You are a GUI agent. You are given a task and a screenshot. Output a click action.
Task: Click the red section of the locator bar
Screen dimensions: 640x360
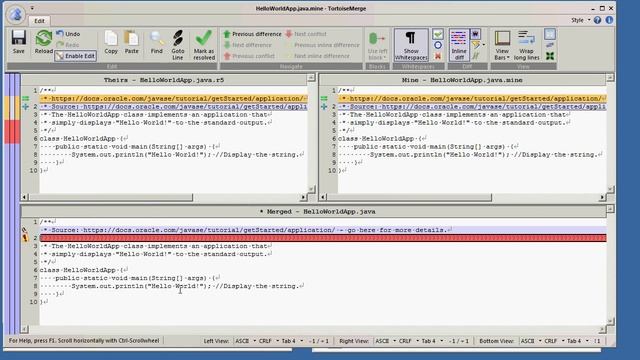point(12,131)
